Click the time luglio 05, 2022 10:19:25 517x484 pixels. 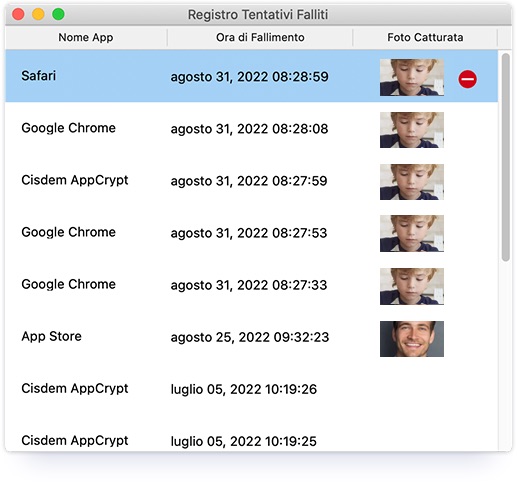click(x=244, y=441)
